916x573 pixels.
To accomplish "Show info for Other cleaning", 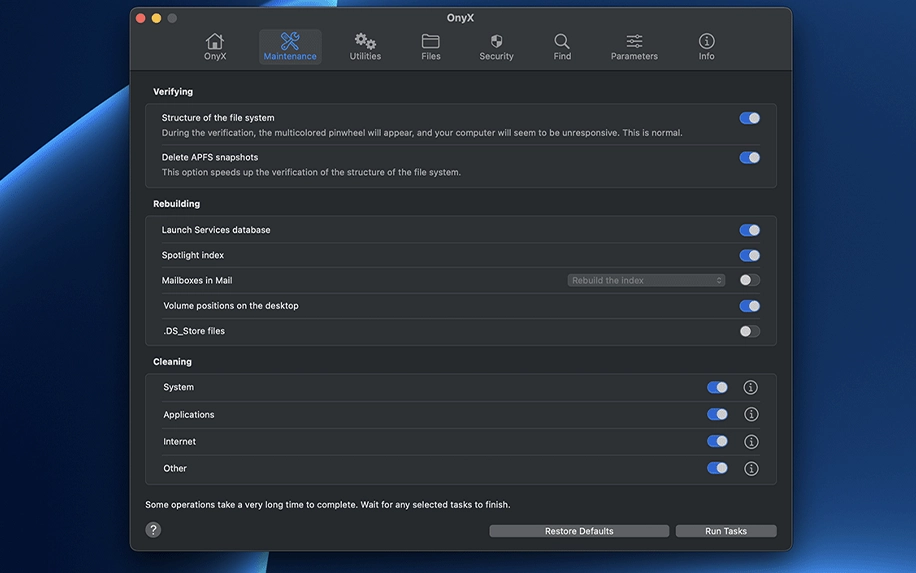I will tap(751, 468).
